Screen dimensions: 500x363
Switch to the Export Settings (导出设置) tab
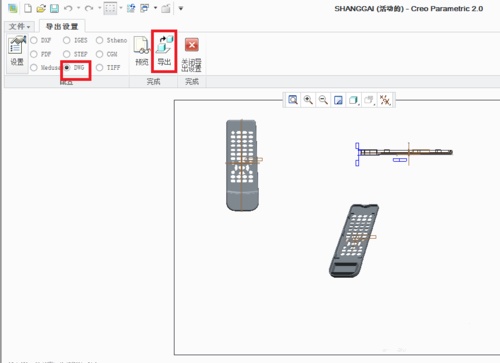62,26
